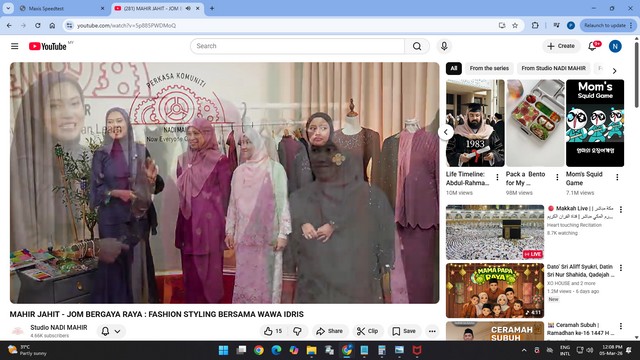Save the video to a playlist
The image size is (640, 360).
point(404,331)
